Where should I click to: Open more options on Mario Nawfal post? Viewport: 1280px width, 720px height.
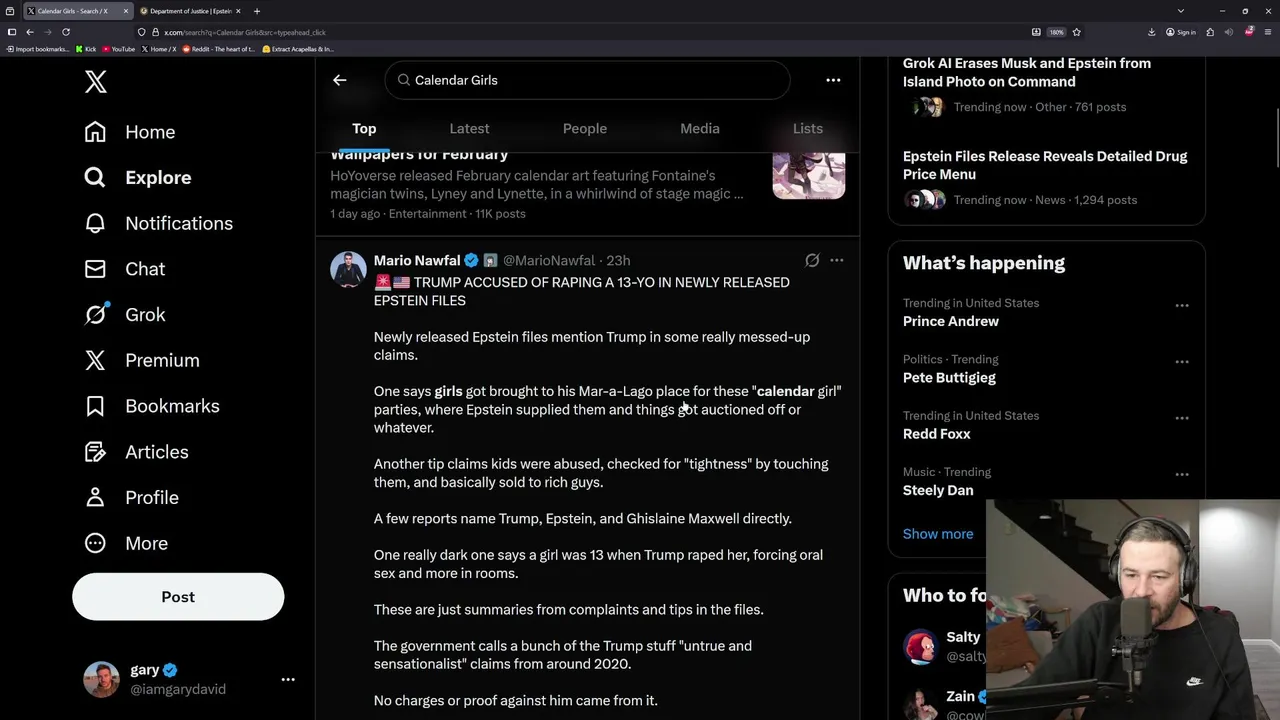(837, 261)
